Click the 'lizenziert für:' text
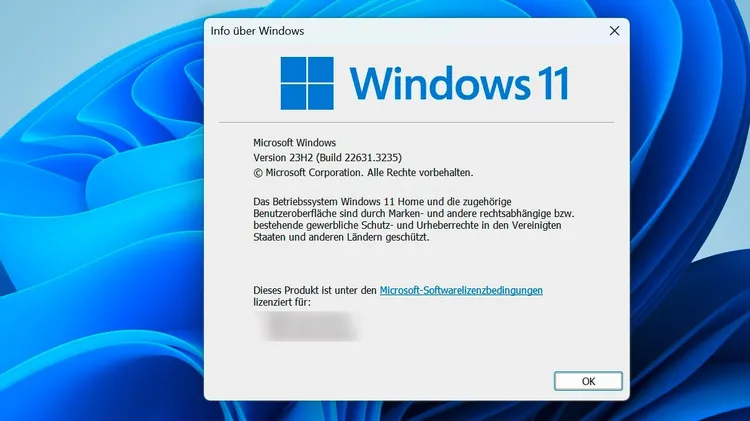750x421 pixels. [x=282, y=302]
